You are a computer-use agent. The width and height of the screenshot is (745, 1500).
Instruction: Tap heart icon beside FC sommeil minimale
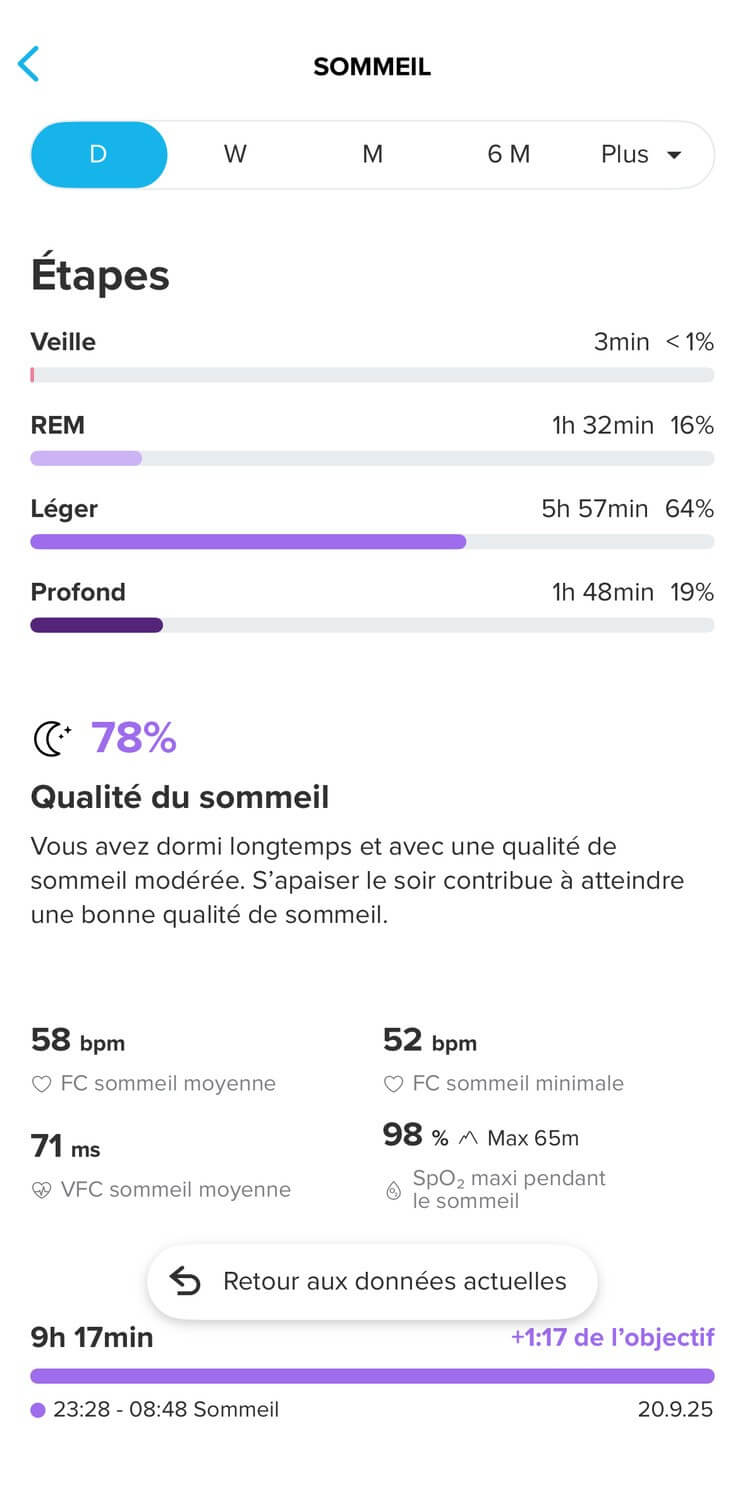[393, 1084]
